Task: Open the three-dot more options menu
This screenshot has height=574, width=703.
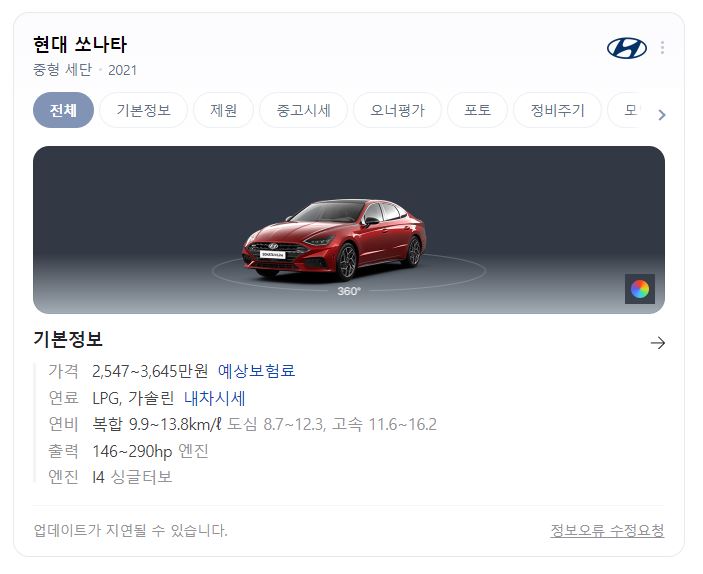Action: [662, 48]
